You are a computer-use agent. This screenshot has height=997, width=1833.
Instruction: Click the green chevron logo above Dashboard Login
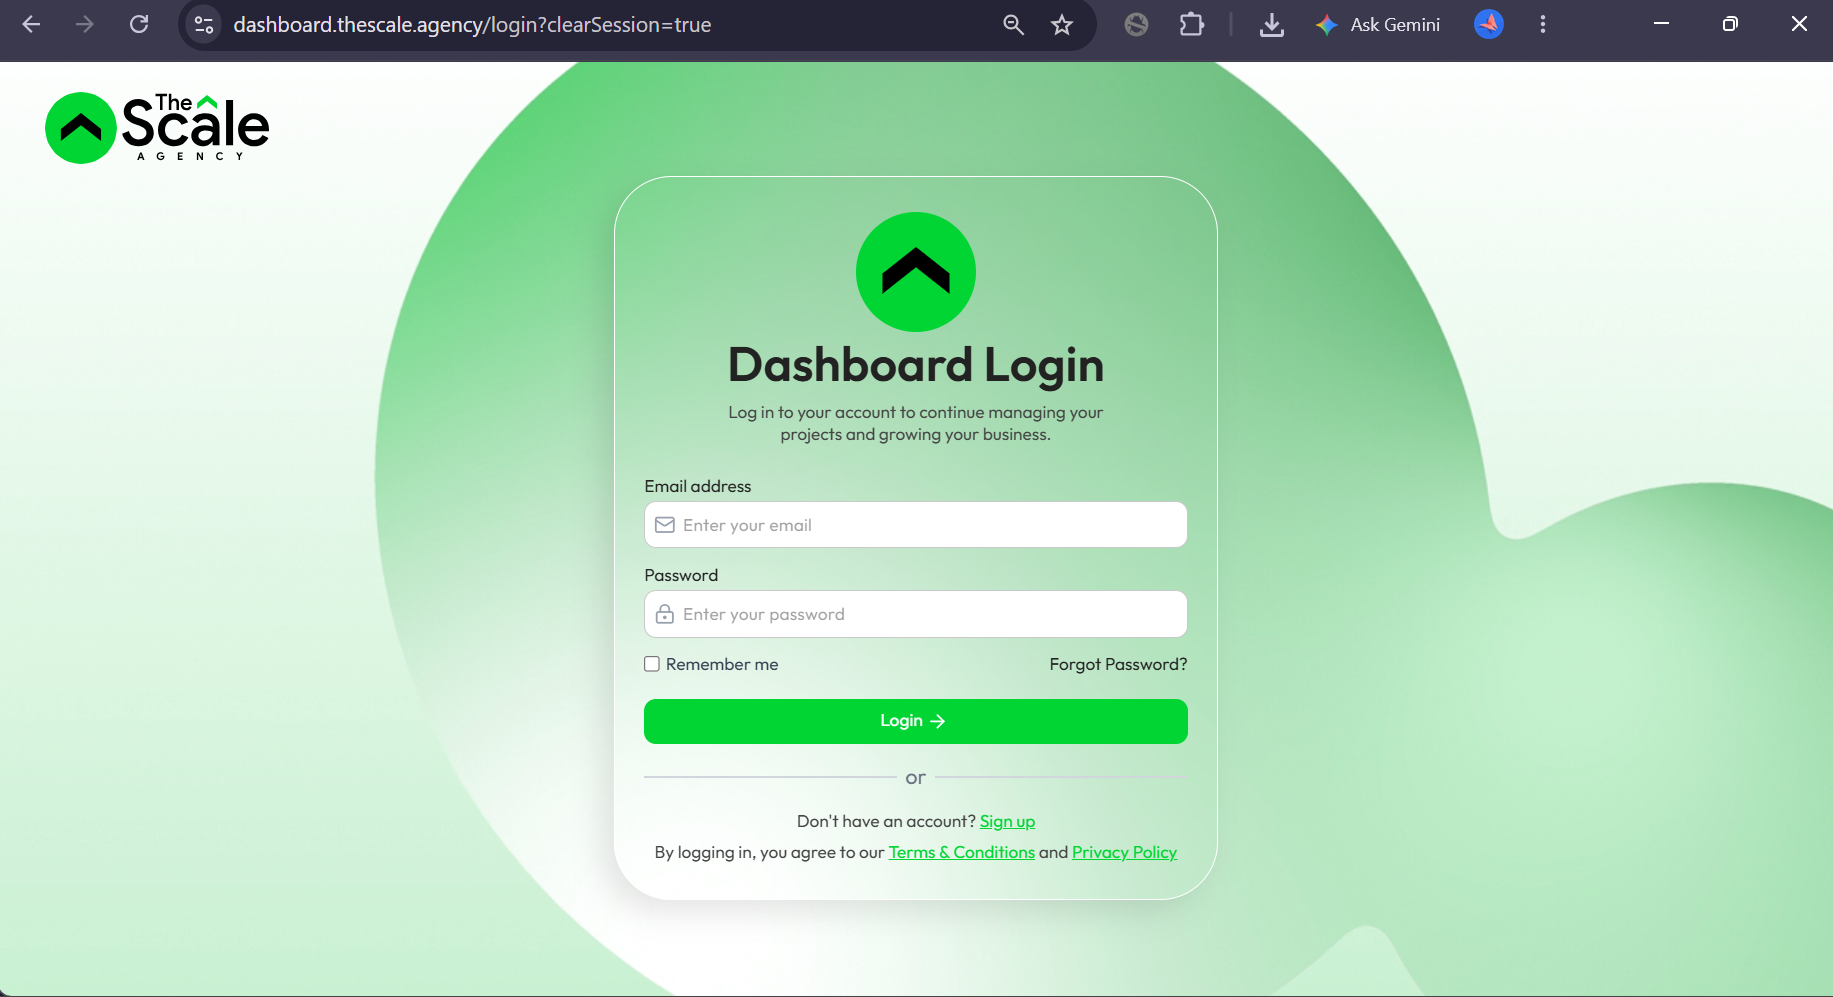click(x=916, y=272)
